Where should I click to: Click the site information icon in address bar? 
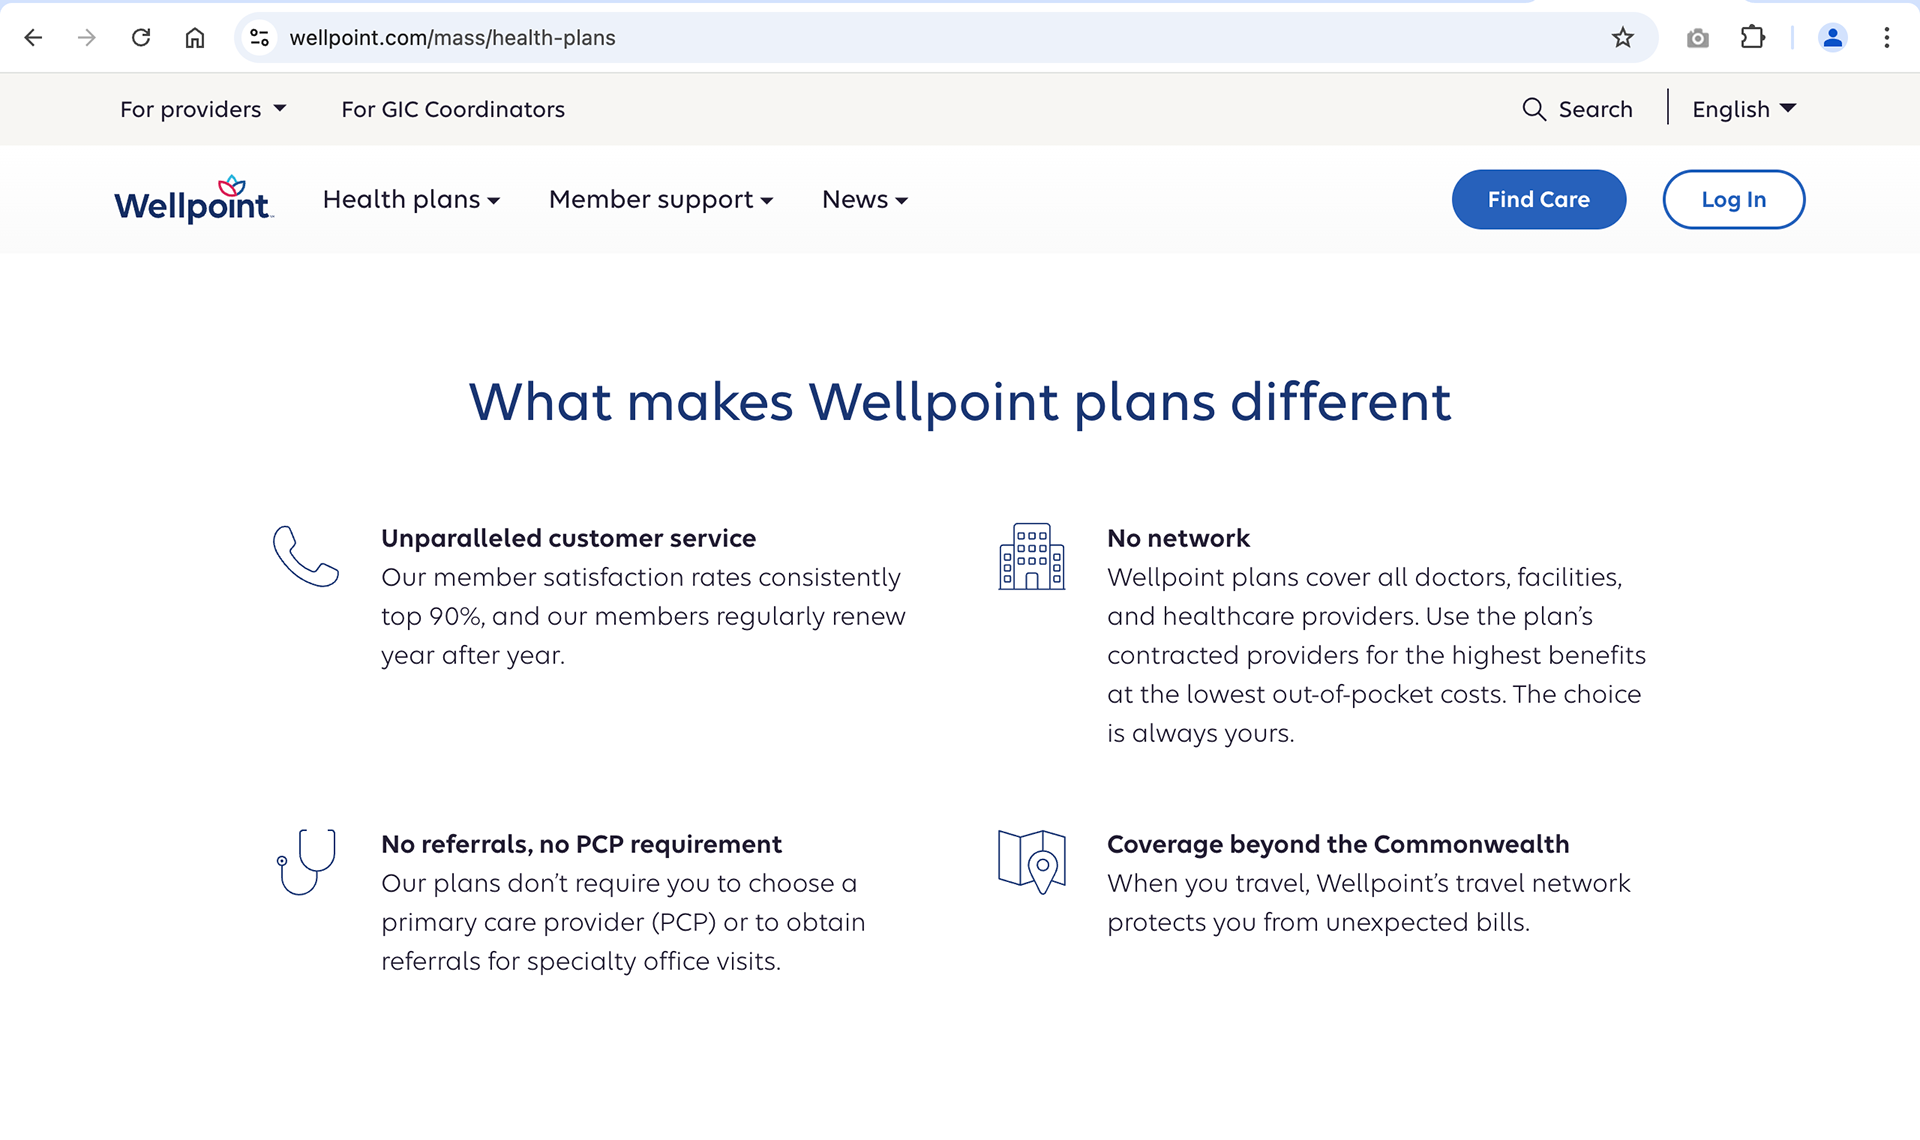coord(260,38)
